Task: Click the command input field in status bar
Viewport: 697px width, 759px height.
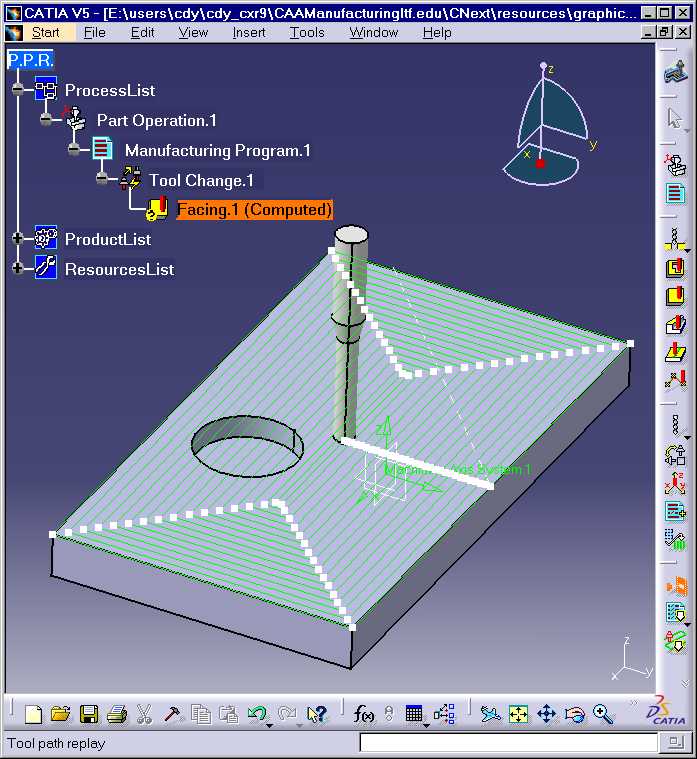Action: [x=508, y=742]
